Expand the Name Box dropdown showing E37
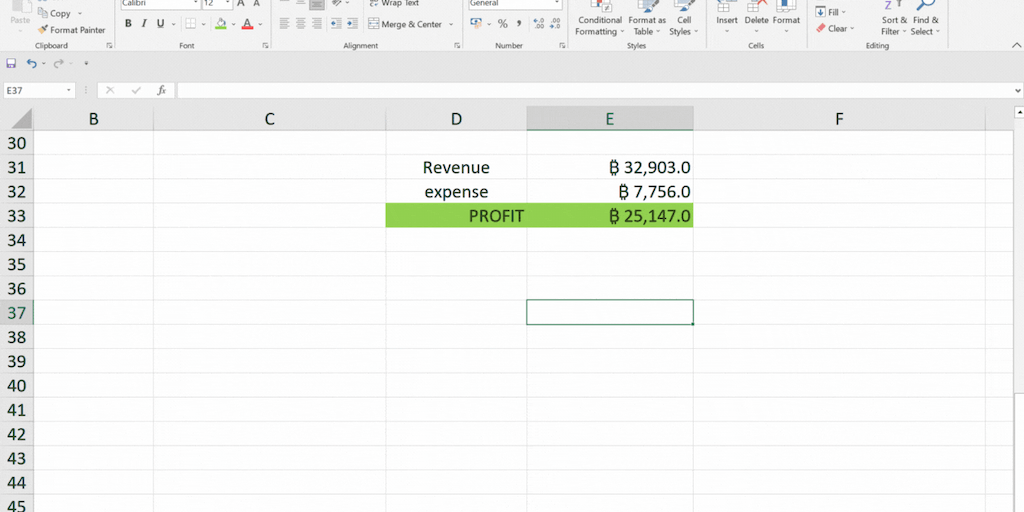 click(69, 90)
